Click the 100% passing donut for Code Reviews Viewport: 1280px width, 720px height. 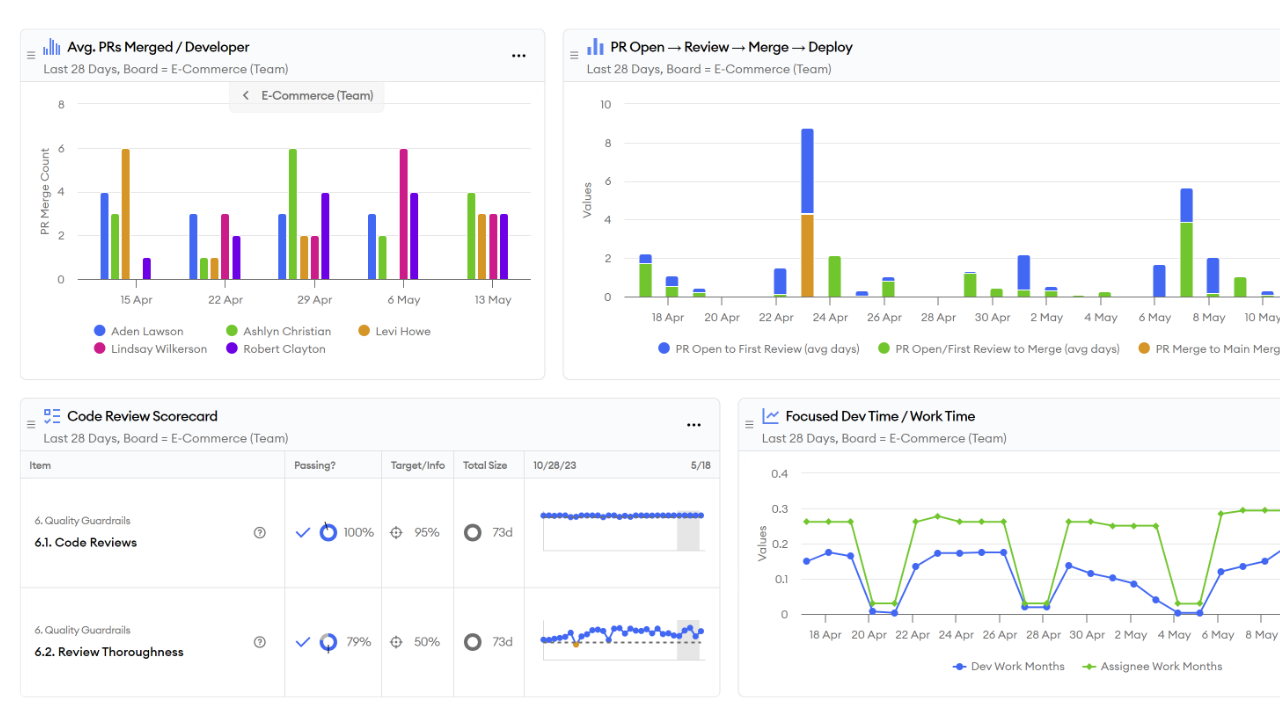point(328,533)
